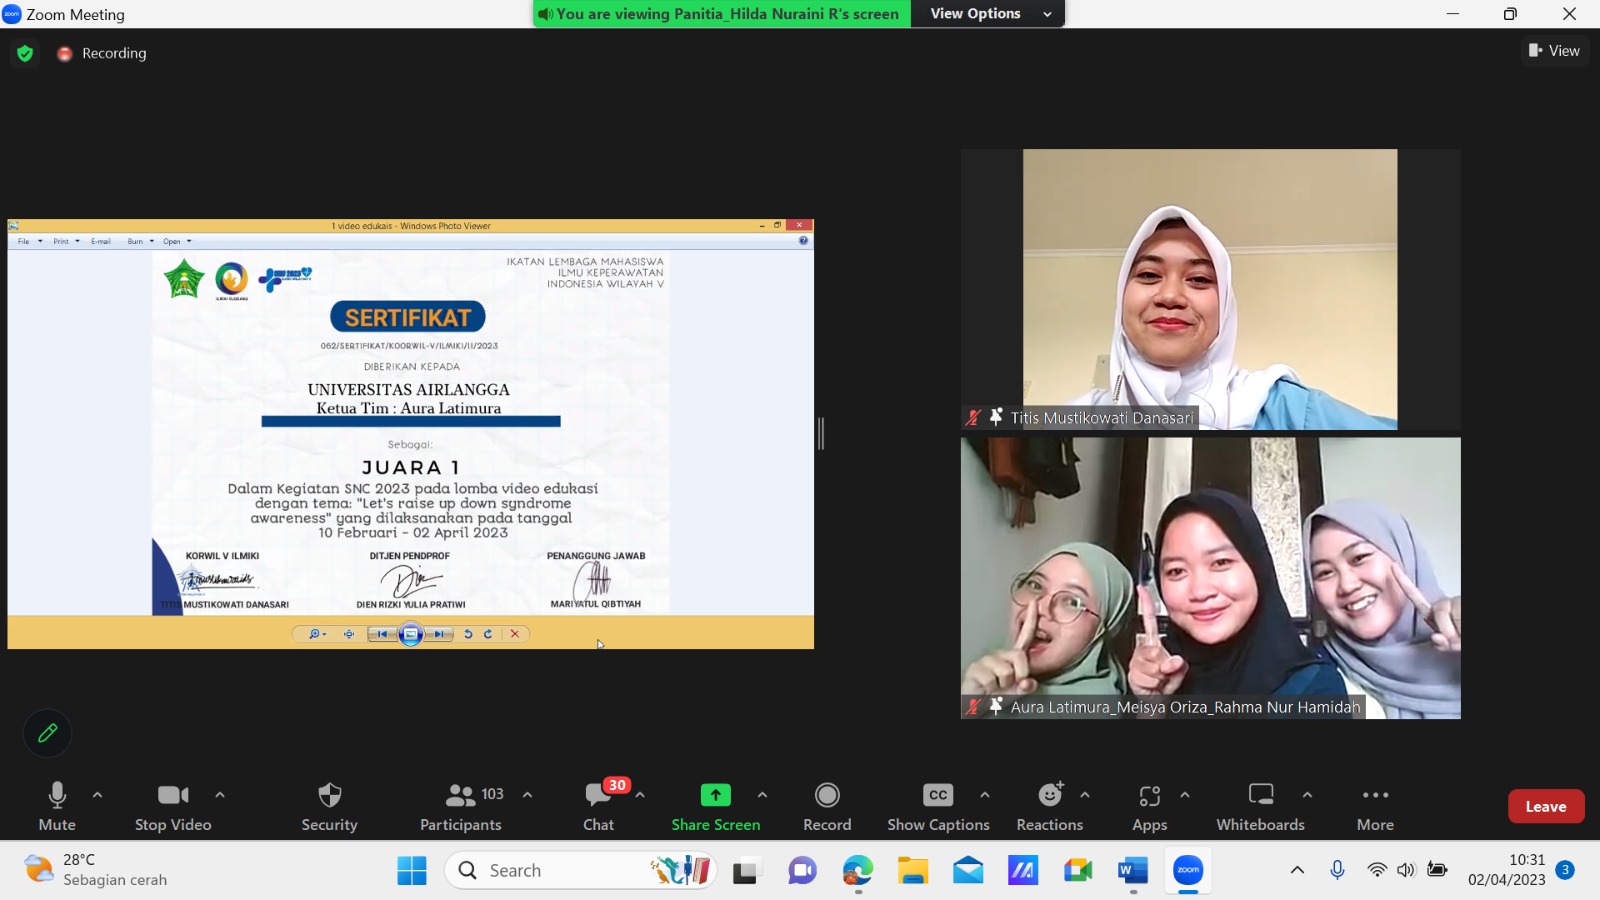Expand the View Options dropdown
The height and width of the screenshot is (900, 1600).
tap(988, 14)
